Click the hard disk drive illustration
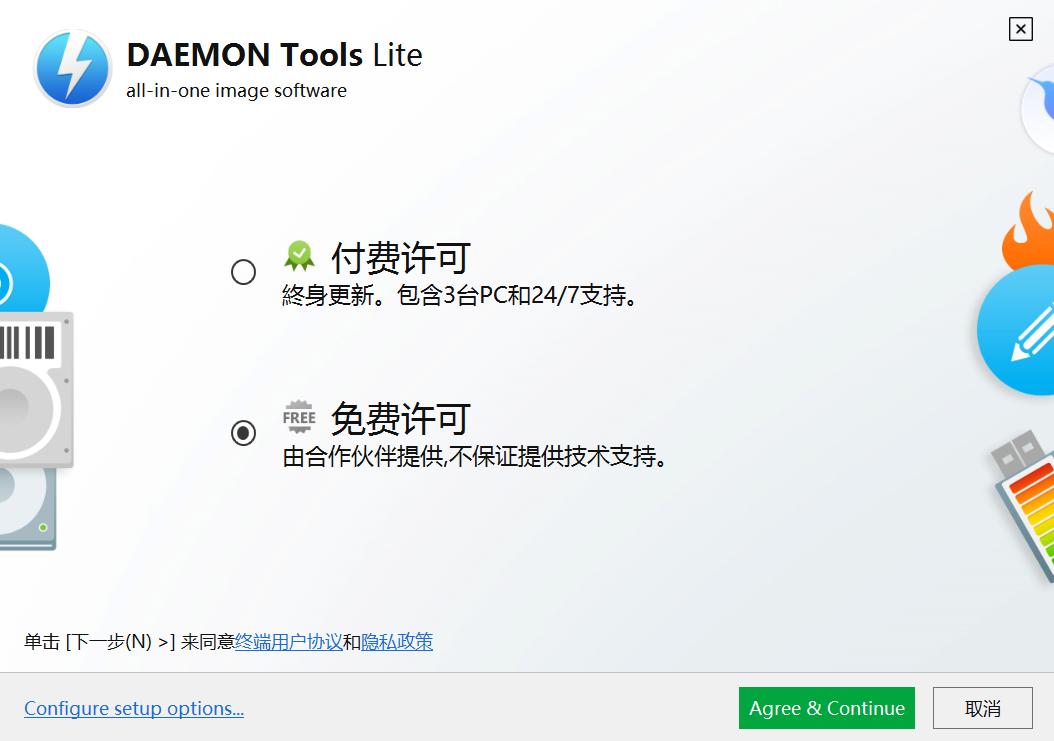Viewport: 1054px width, 741px height. click(30, 390)
